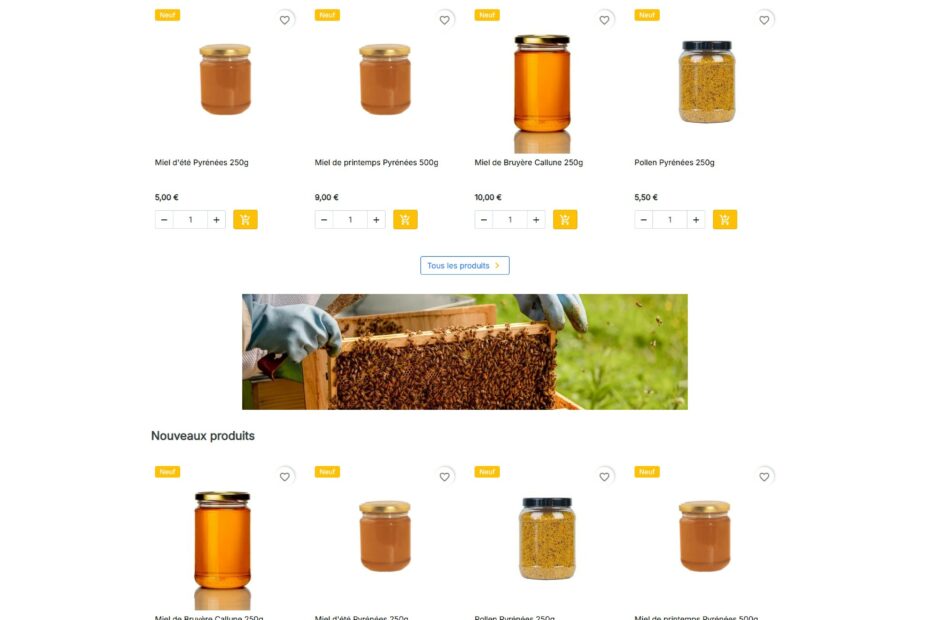Open Pollen Pyrénées 250g product title
Viewport: 930px width, 620px height.
pos(674,162)
